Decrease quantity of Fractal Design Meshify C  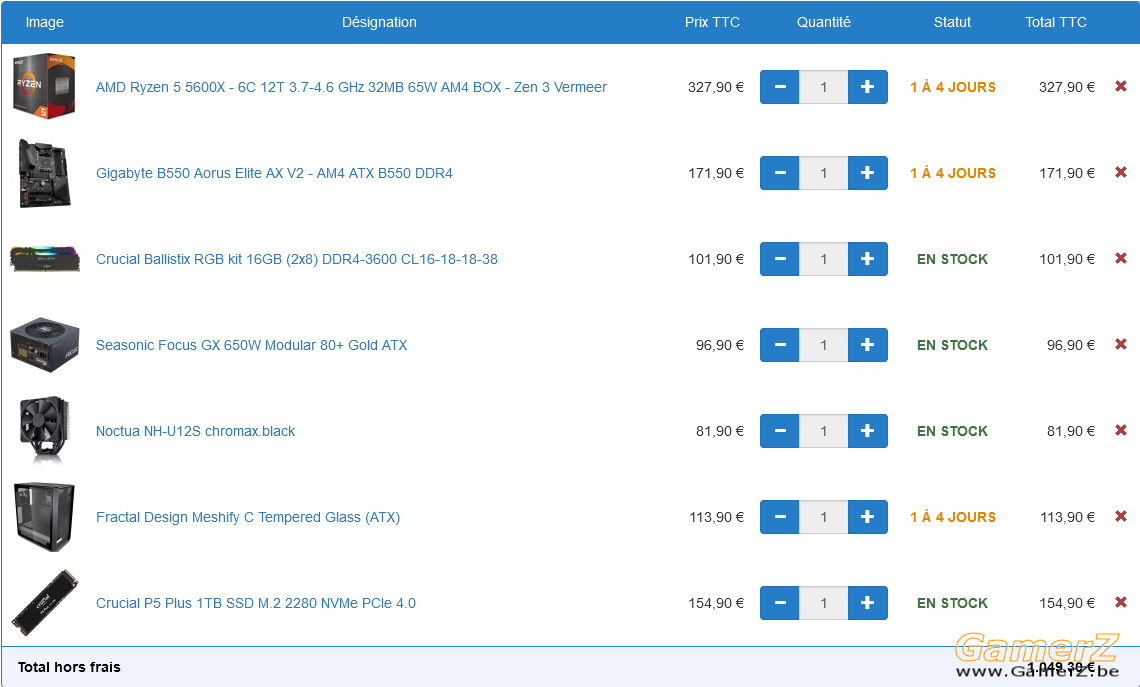click(780, 517)
